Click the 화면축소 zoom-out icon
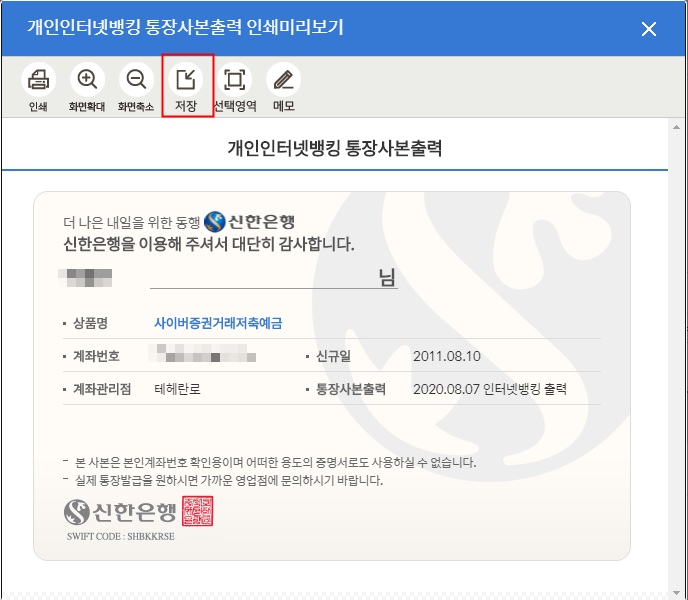Image resolution: width=688 pixels, height=600 pixels. [136, 79]
